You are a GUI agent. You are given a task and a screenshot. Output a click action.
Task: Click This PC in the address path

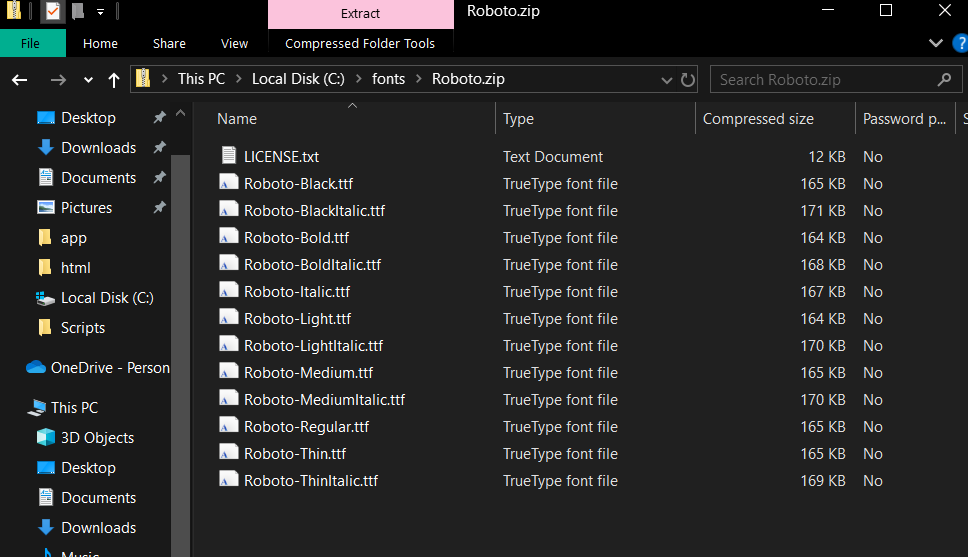click(x=201, y=79)
